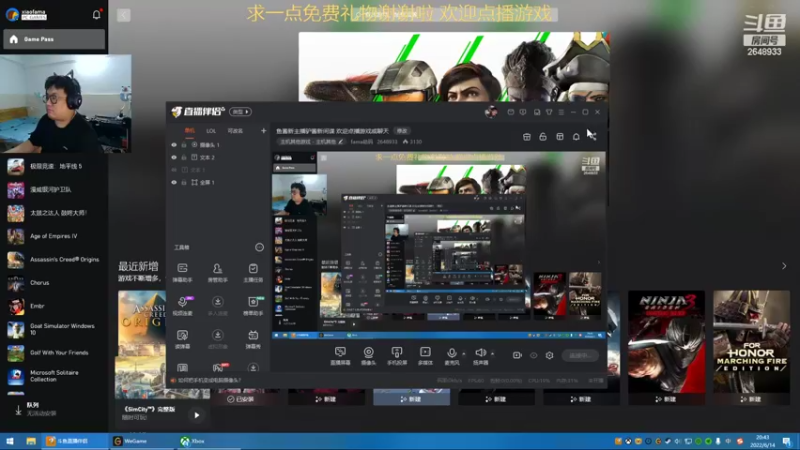Open the hamburger menu in companion title bar
This screenshot has width=800, height=450.
pos(561,112)
